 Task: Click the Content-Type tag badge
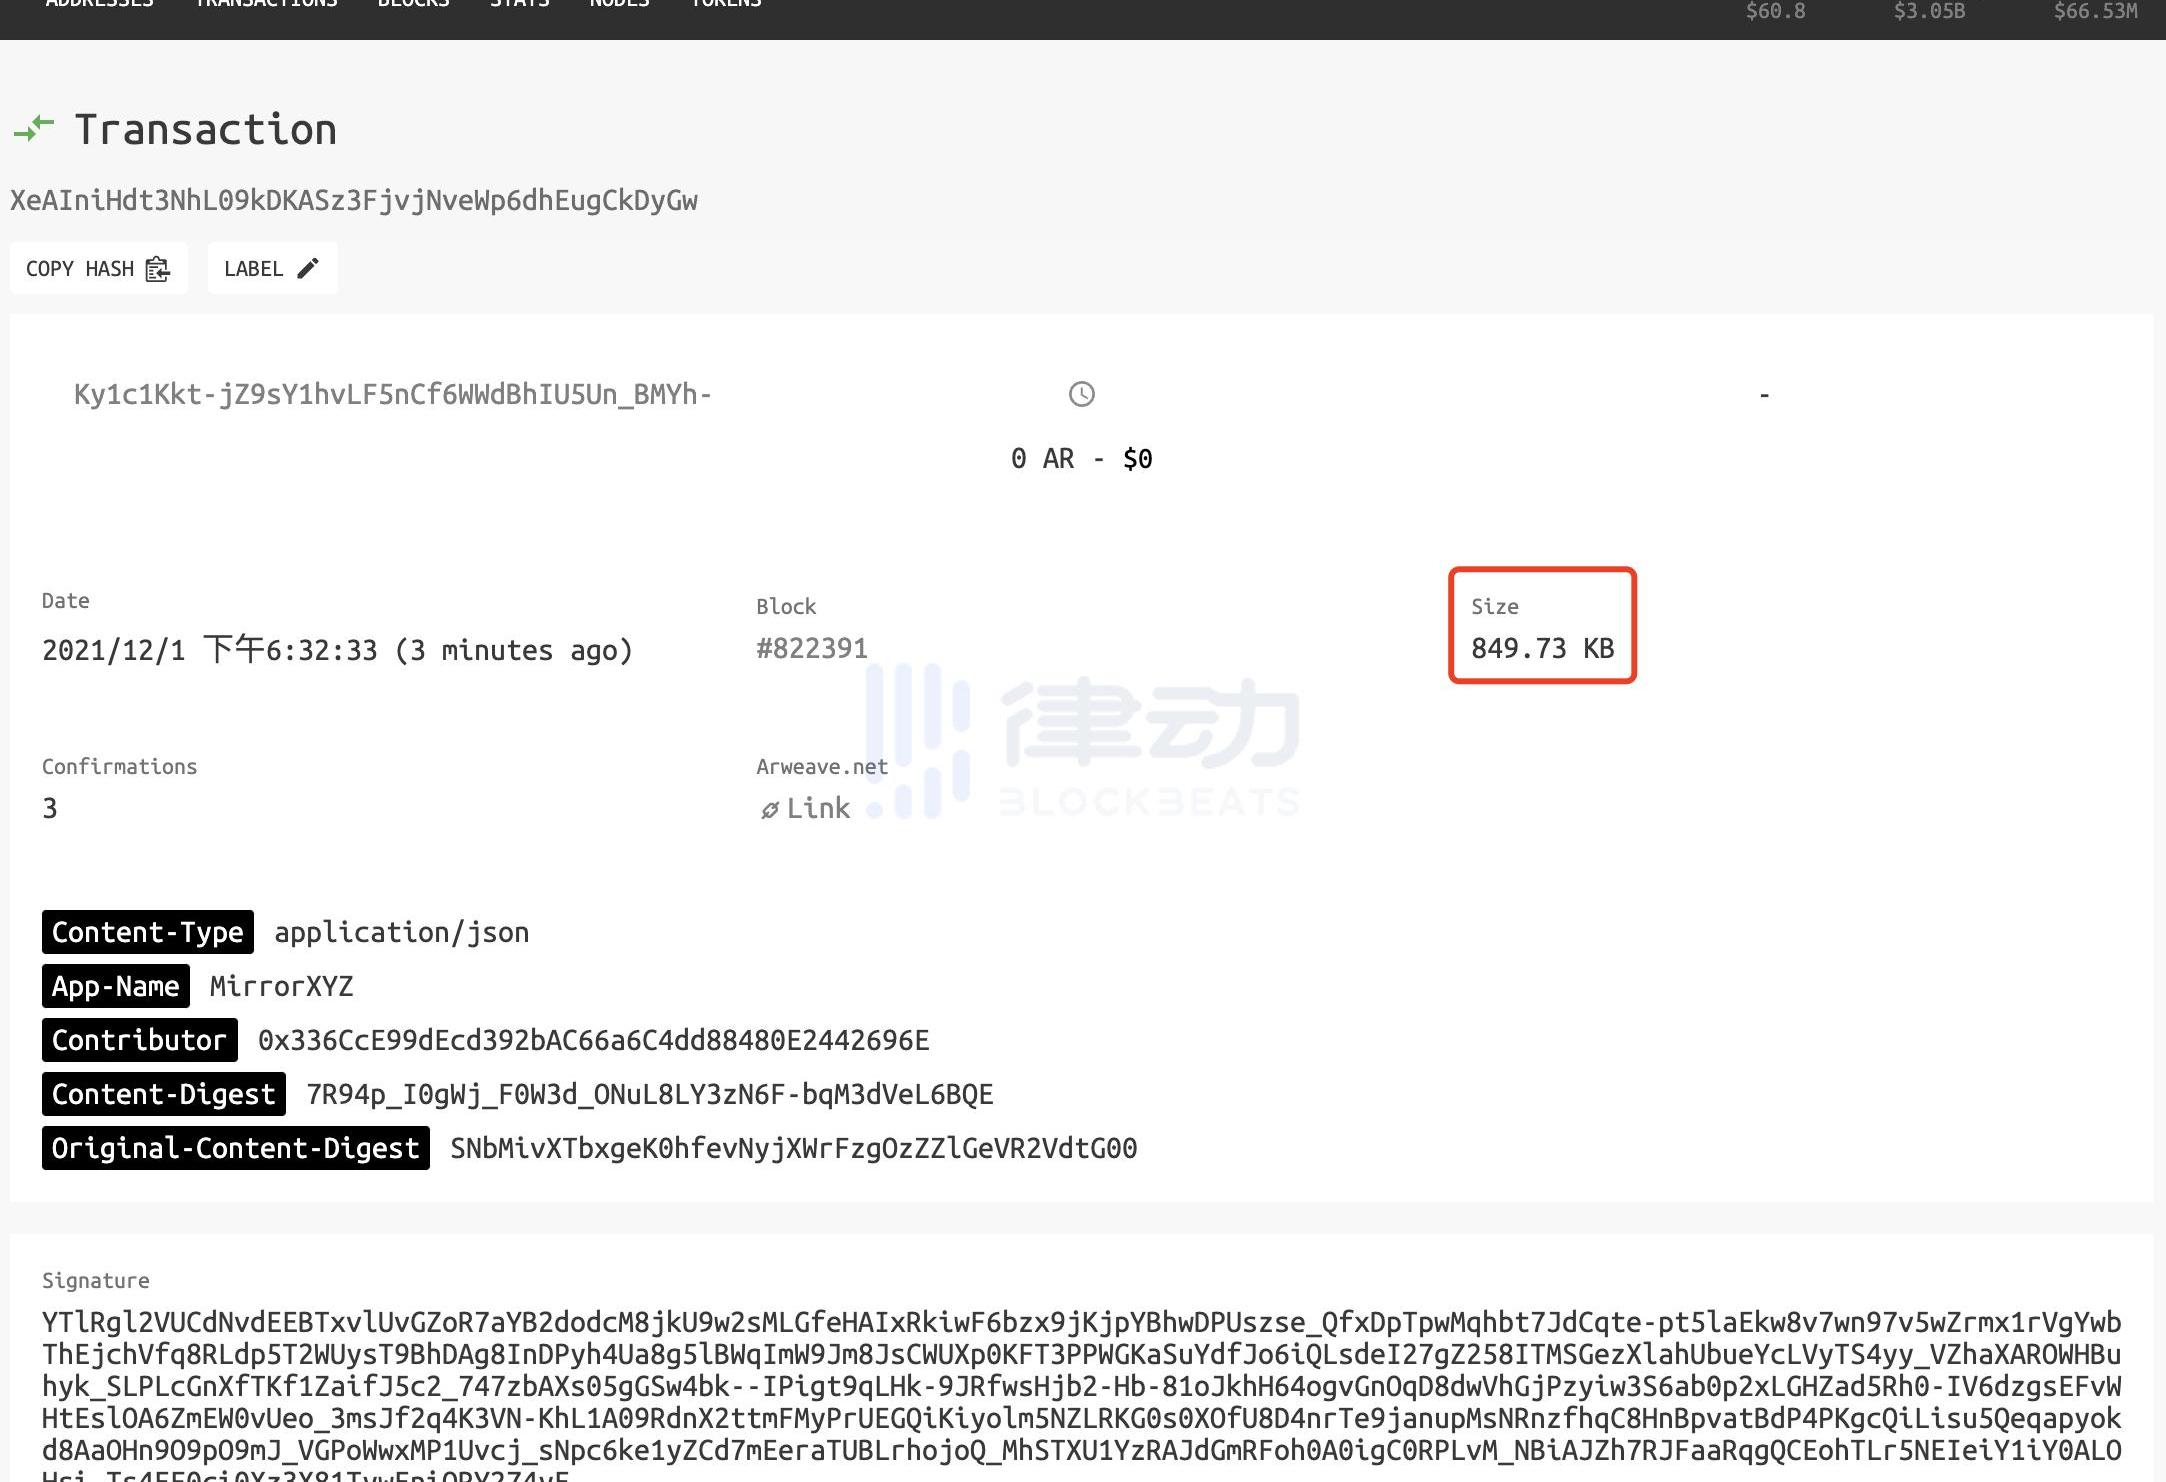(148, 932)
